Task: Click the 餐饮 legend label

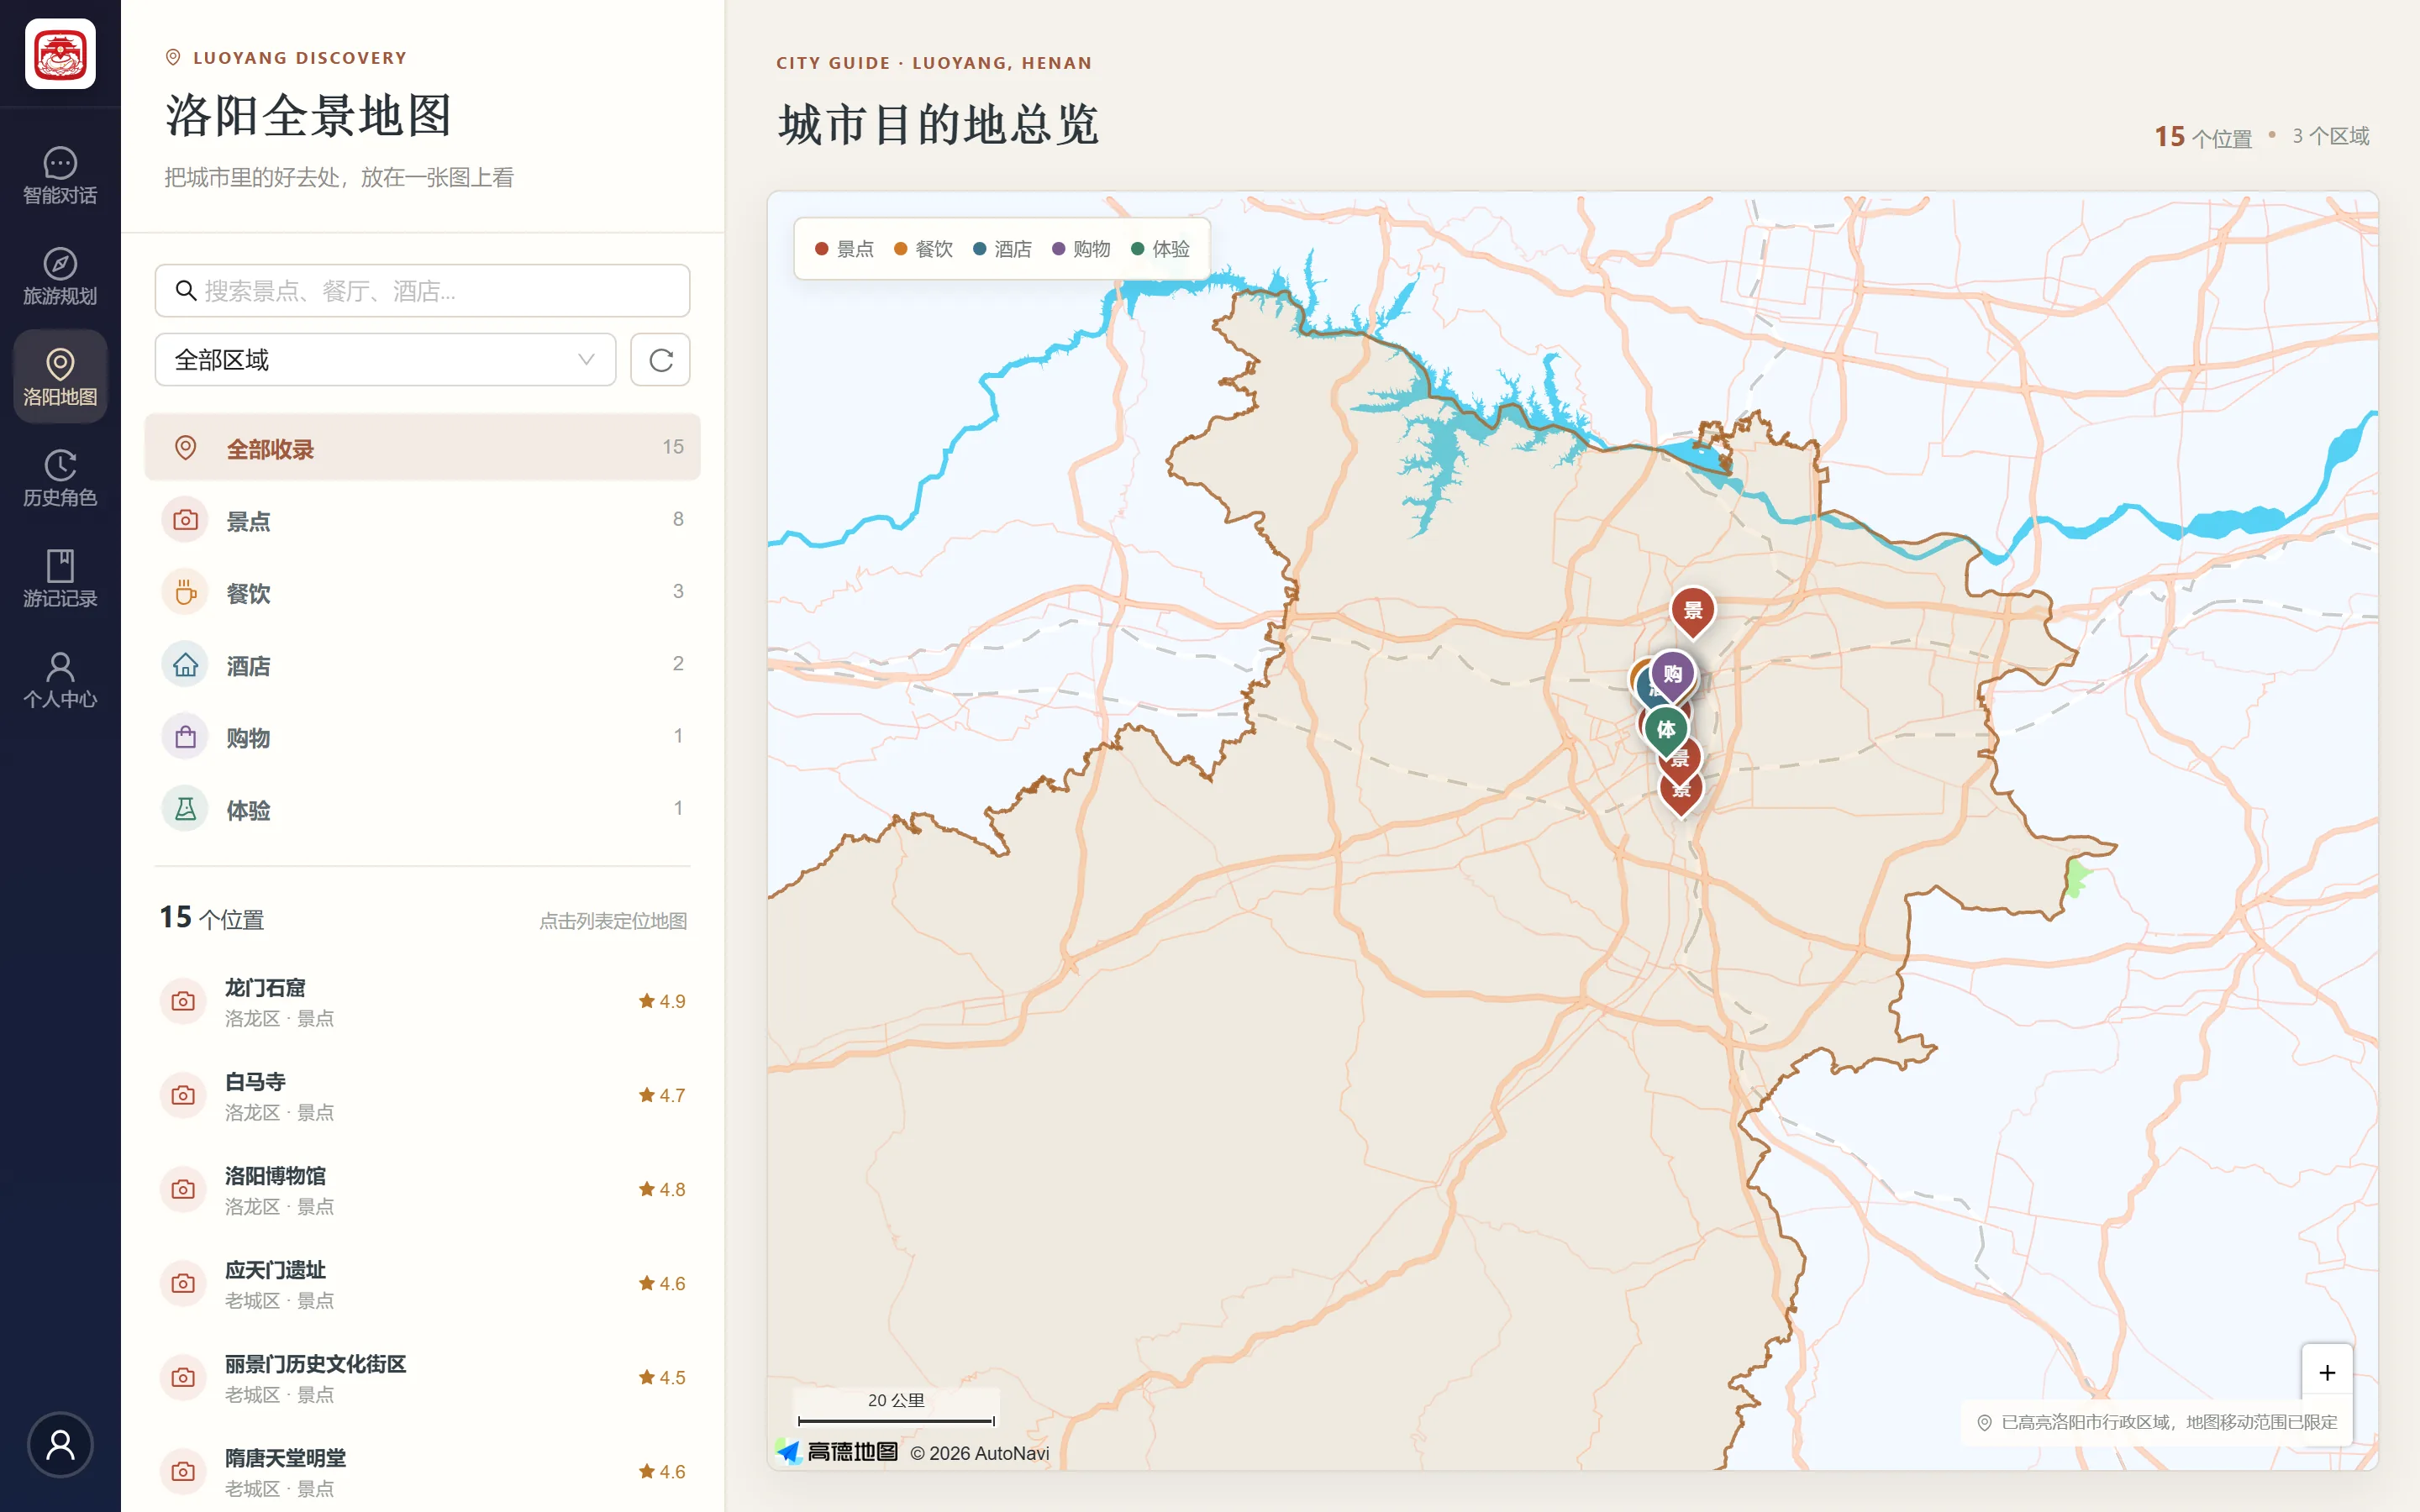Action: [x=934, y=249]
